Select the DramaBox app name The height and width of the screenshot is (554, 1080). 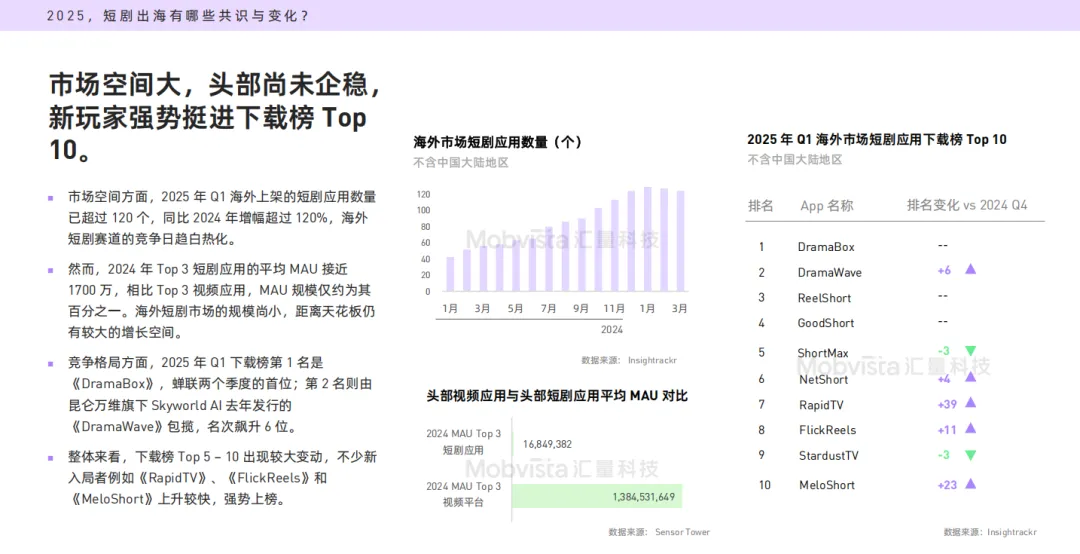pos(826,247)
